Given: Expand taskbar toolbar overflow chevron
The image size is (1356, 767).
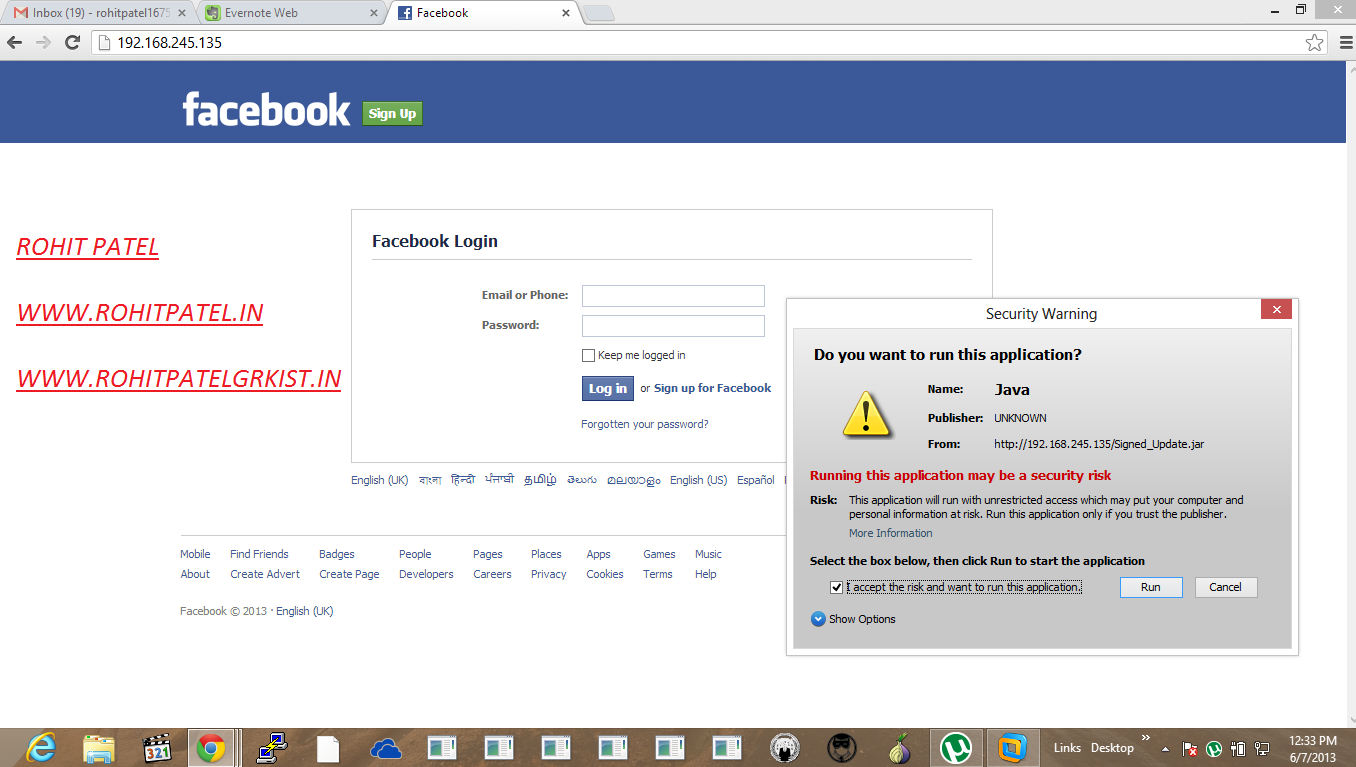Looking at the screenshot, I should click(x=1146, y=738).
